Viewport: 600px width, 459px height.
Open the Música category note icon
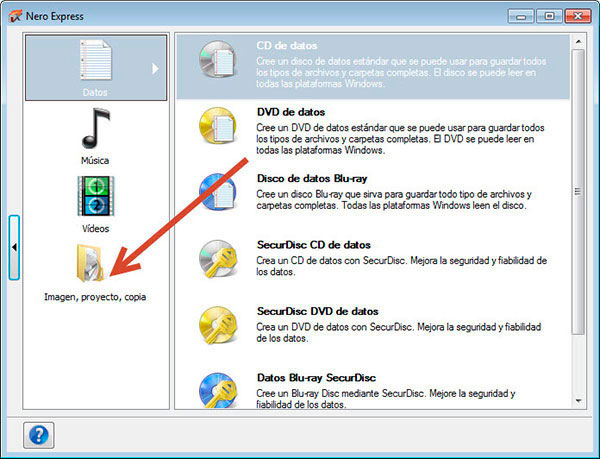[96, 128]
